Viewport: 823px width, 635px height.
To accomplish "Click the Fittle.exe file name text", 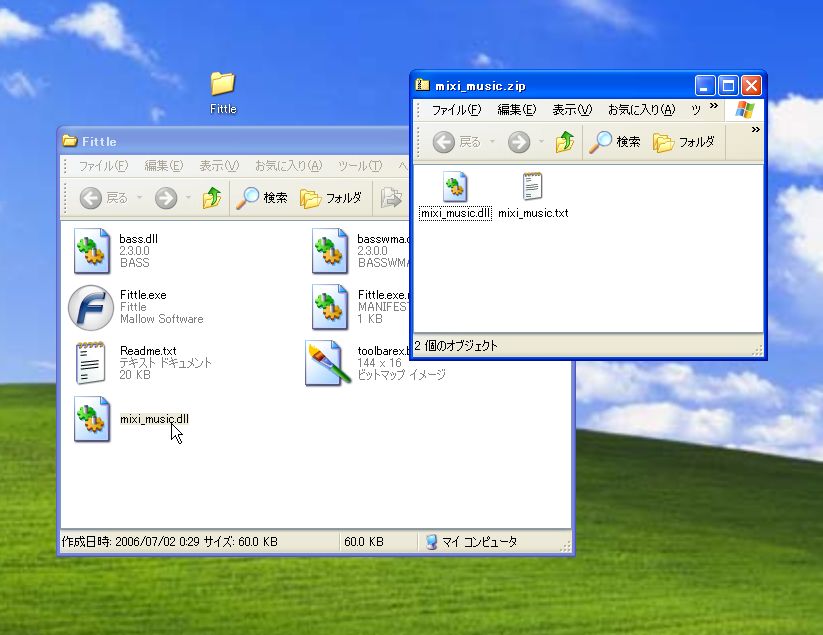I will click(x=143, y=294).
